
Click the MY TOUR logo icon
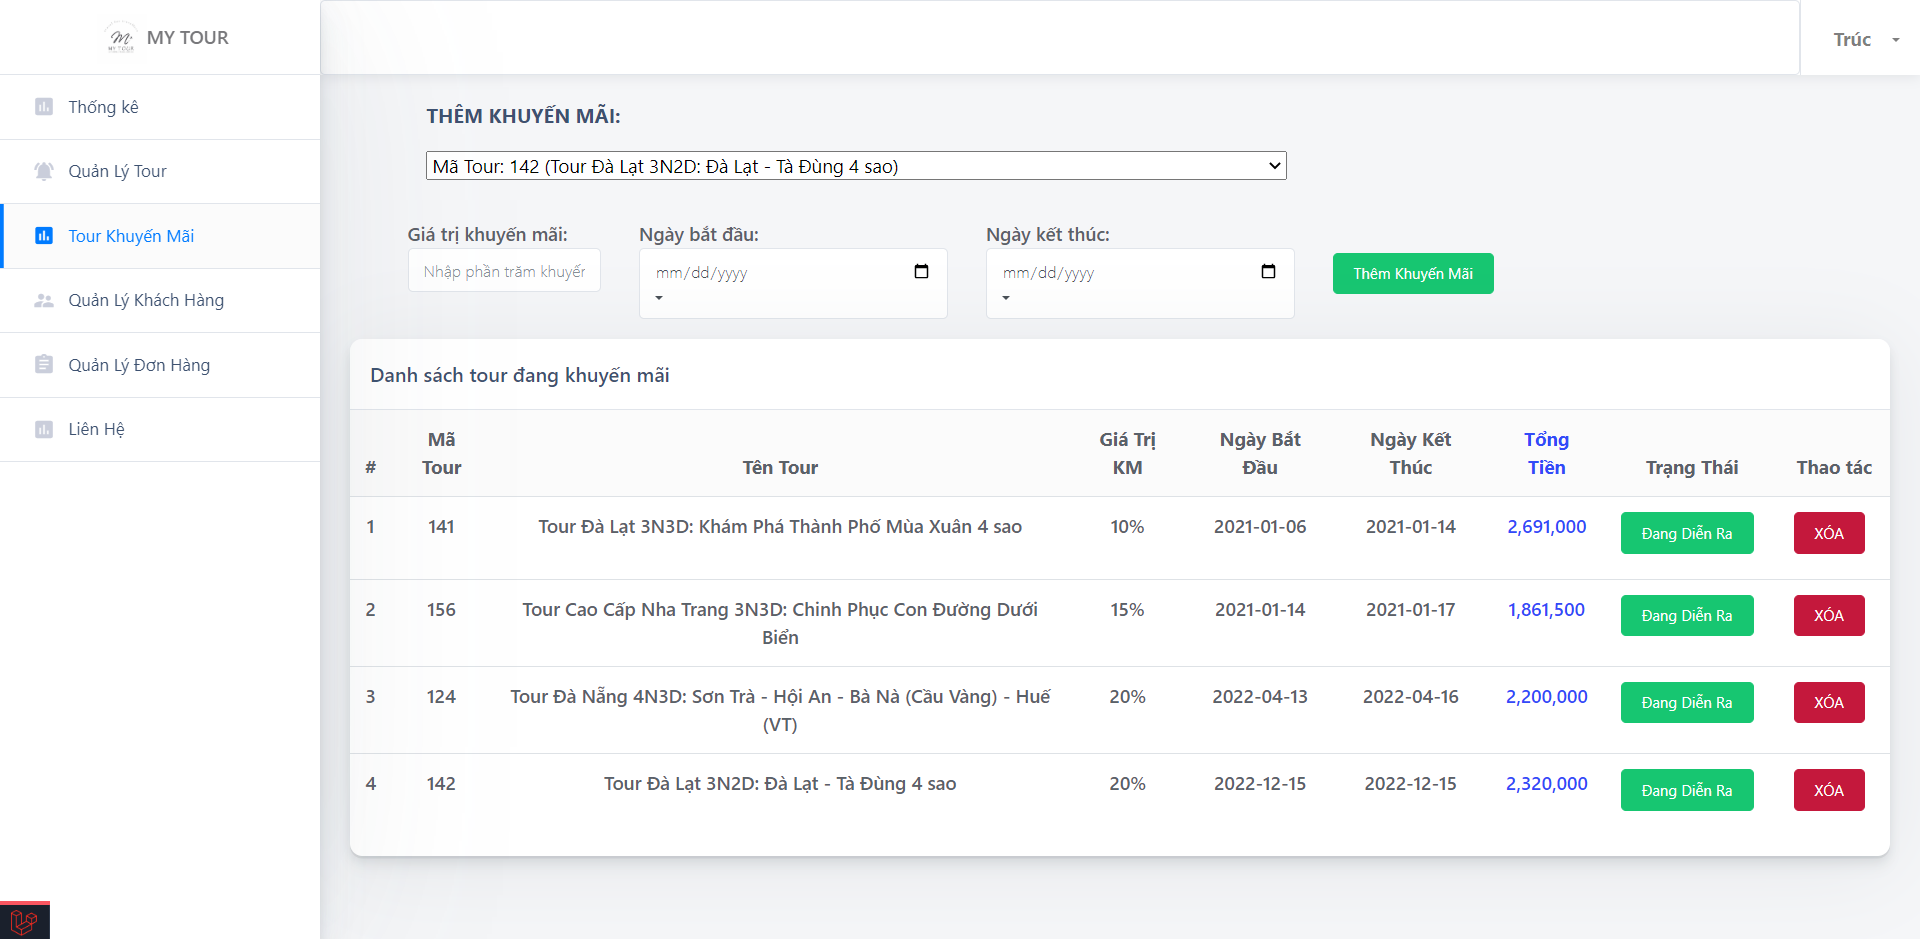[121, 37]
